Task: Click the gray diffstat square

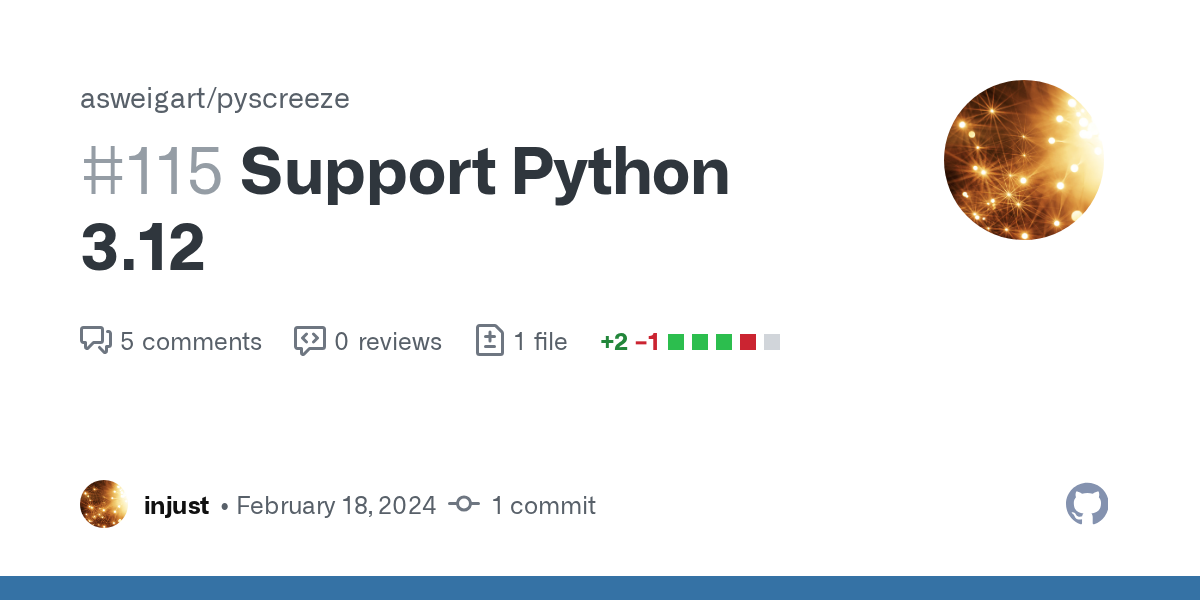Action: pos(772,342)
